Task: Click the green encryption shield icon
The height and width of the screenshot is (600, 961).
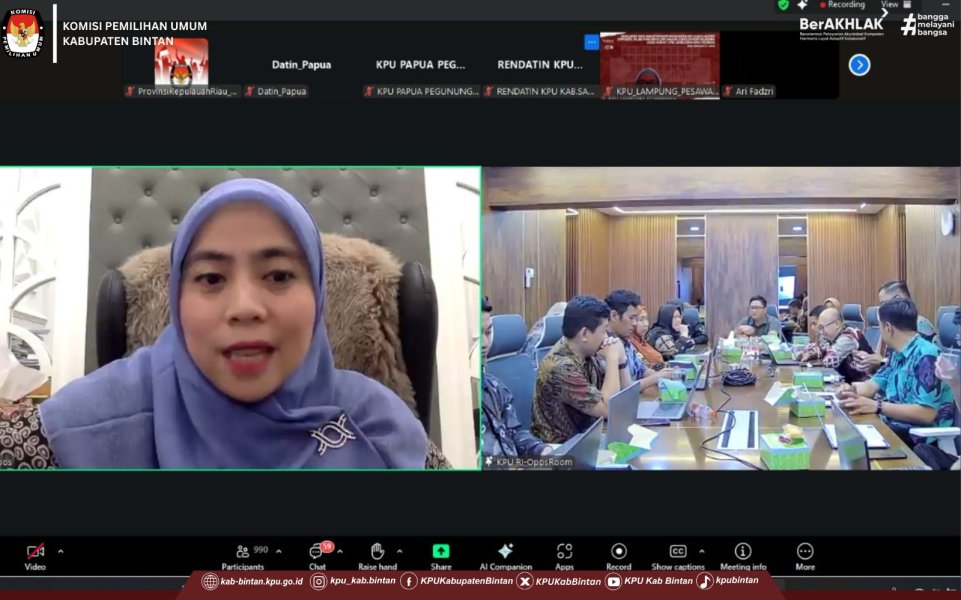Action: pos(783,5)
